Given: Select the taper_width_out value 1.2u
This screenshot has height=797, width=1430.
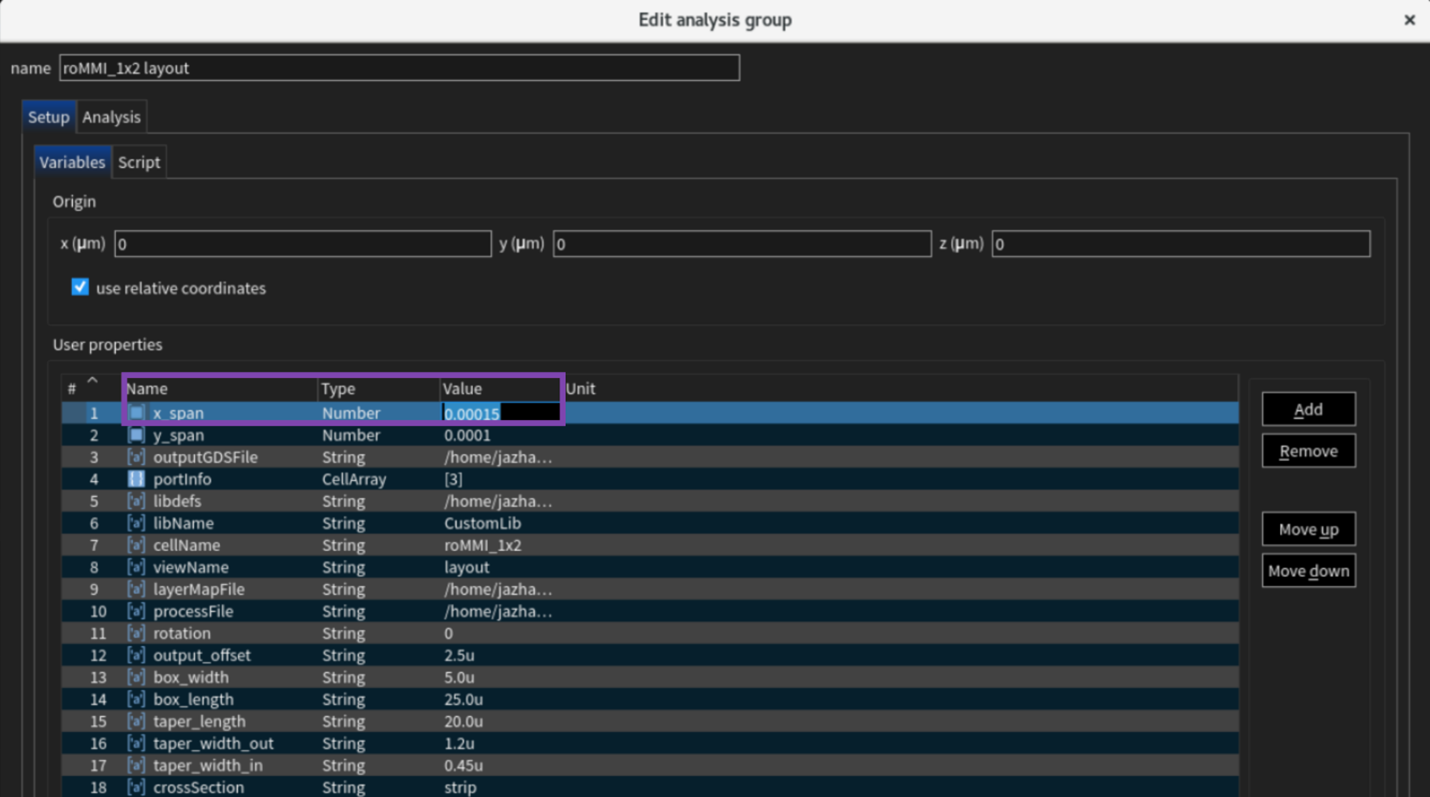Looking at the screenshot, I should pyautogui.click(x=459, y=743).
